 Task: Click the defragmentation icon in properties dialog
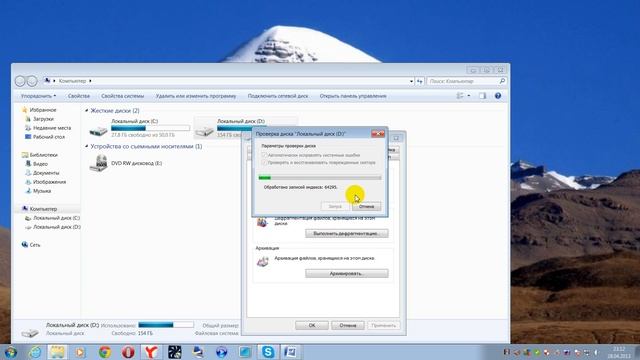pyautogui.click(x=262, y=222)
